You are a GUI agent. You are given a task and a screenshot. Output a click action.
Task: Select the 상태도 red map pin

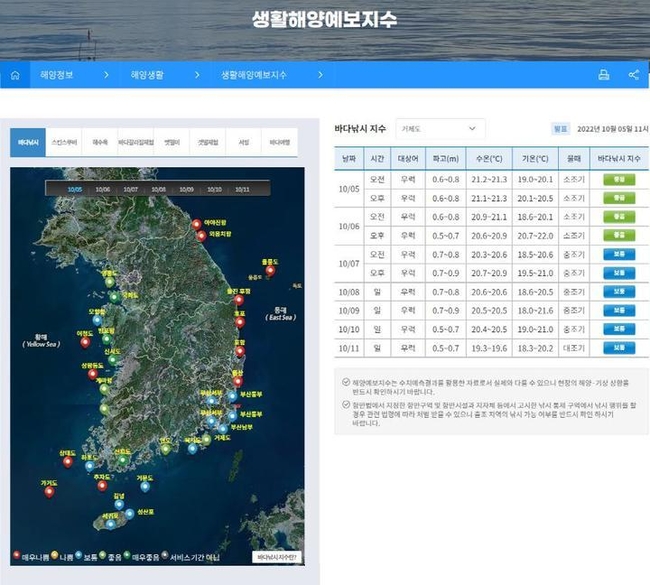(x=67, y=460)
